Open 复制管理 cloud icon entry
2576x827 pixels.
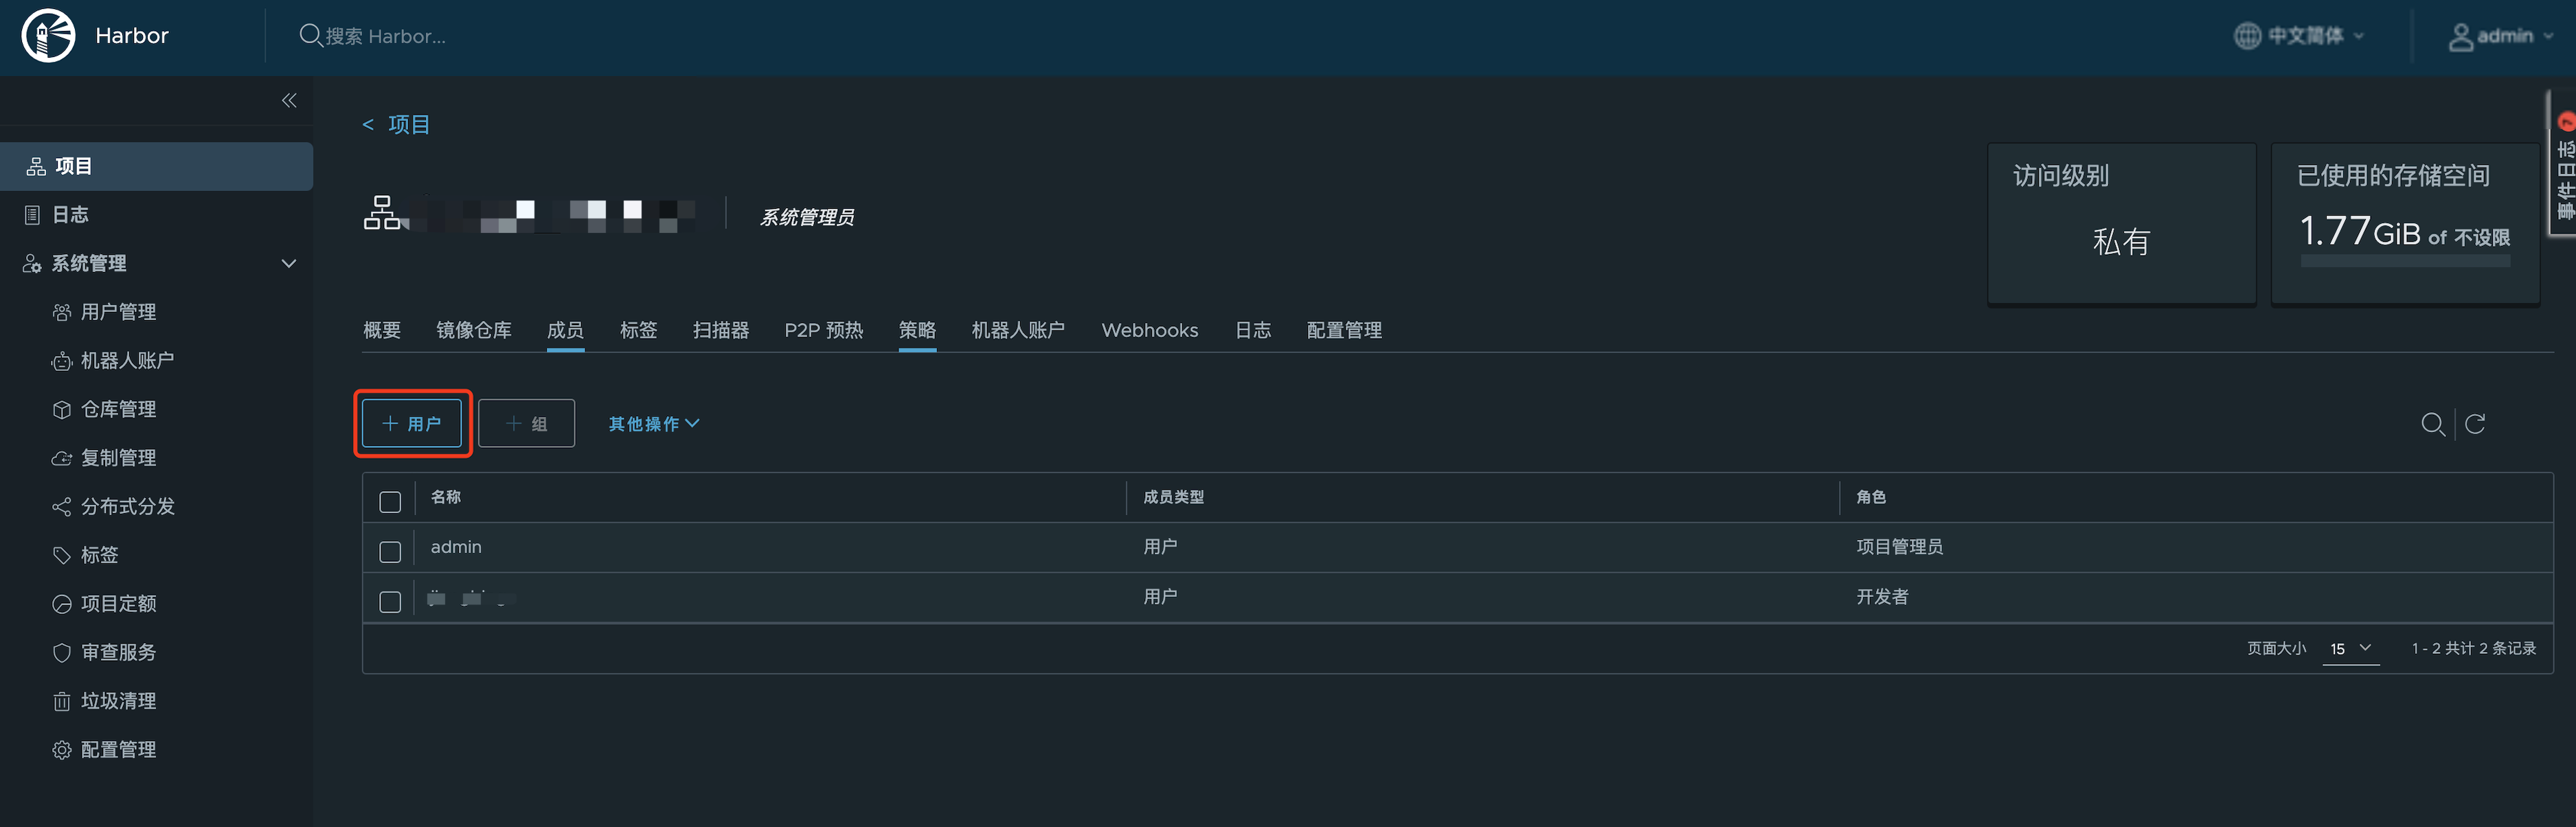(x=117, y=458)
